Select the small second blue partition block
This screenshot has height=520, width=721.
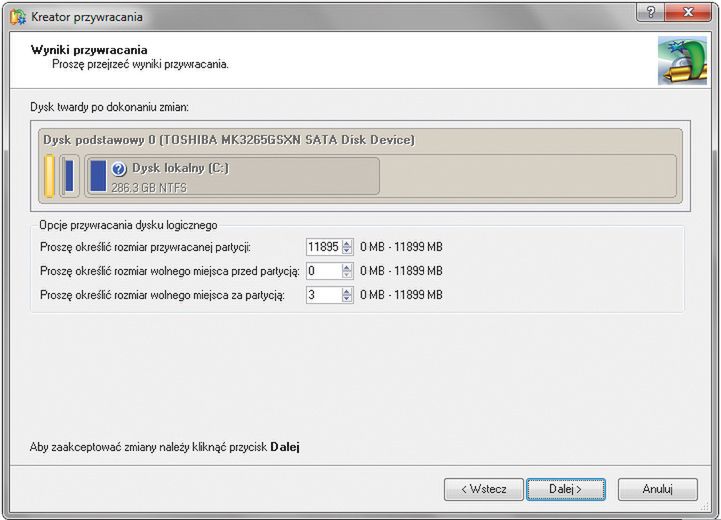point(69,176)
